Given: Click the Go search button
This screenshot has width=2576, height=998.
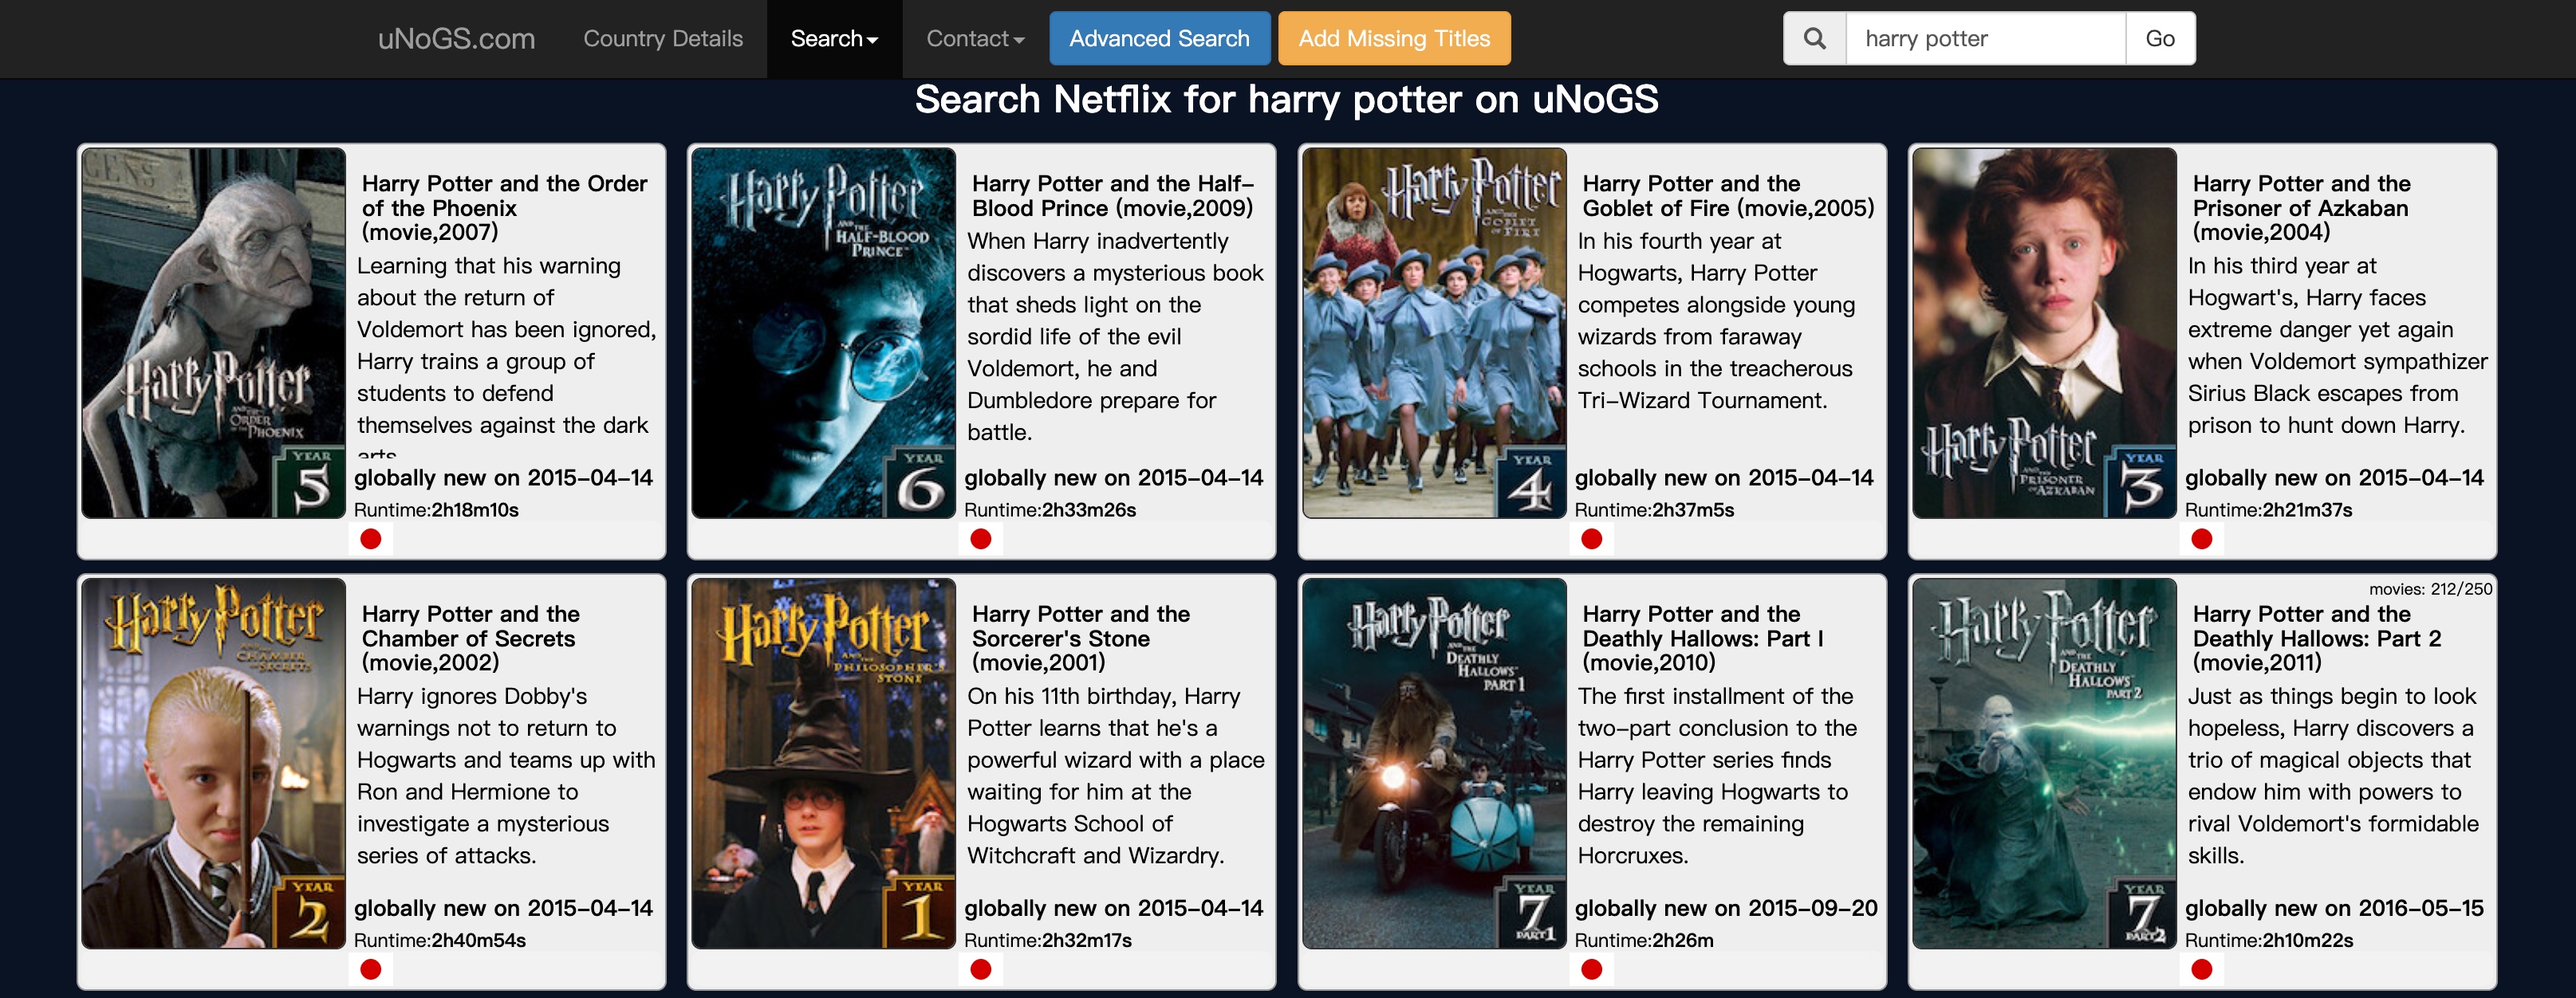Looking at the screenshot, I should coord(2160,38).
